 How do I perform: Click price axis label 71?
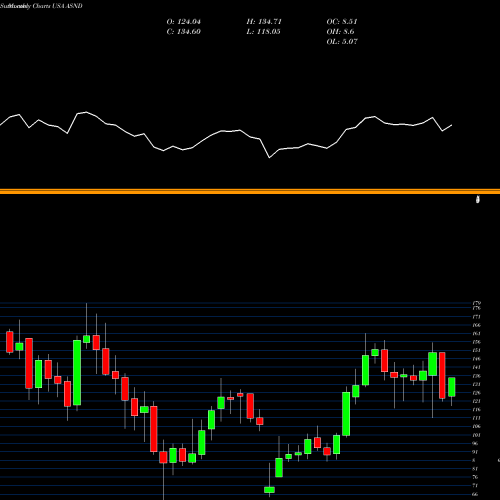click(x=476, y=486)
